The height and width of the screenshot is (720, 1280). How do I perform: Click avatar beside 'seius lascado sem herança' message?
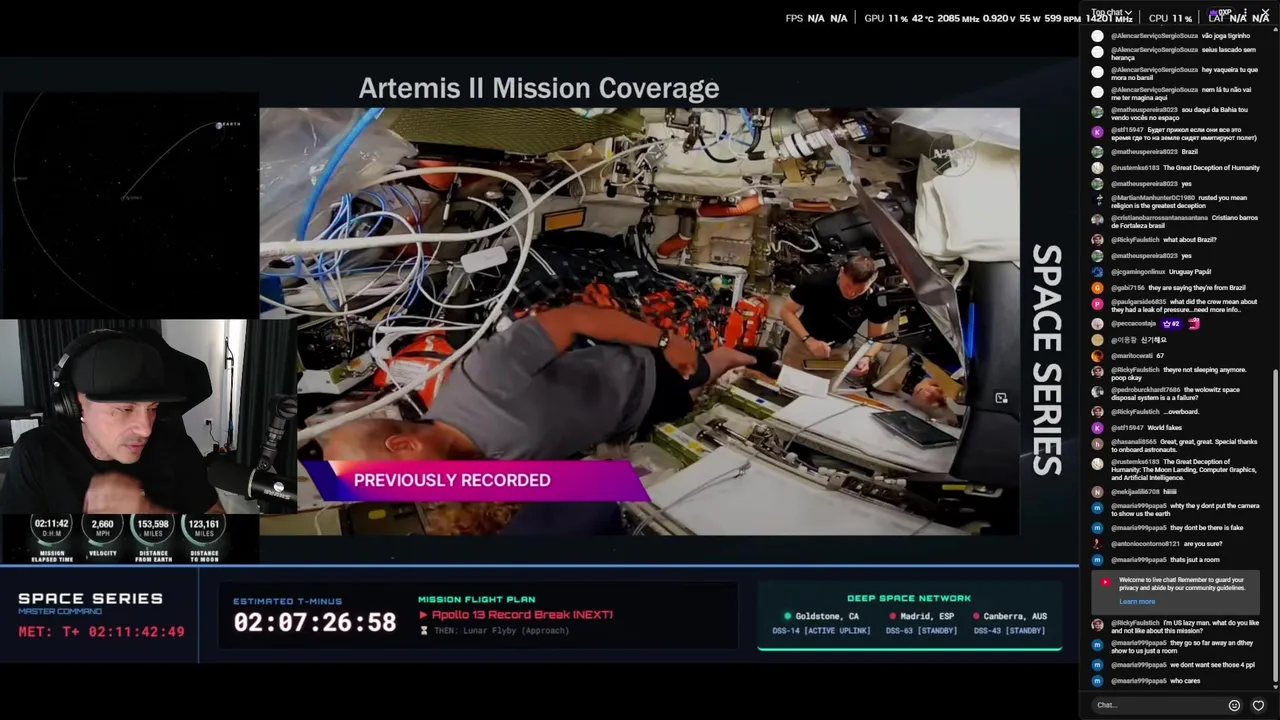click(x=1097, y=52)
